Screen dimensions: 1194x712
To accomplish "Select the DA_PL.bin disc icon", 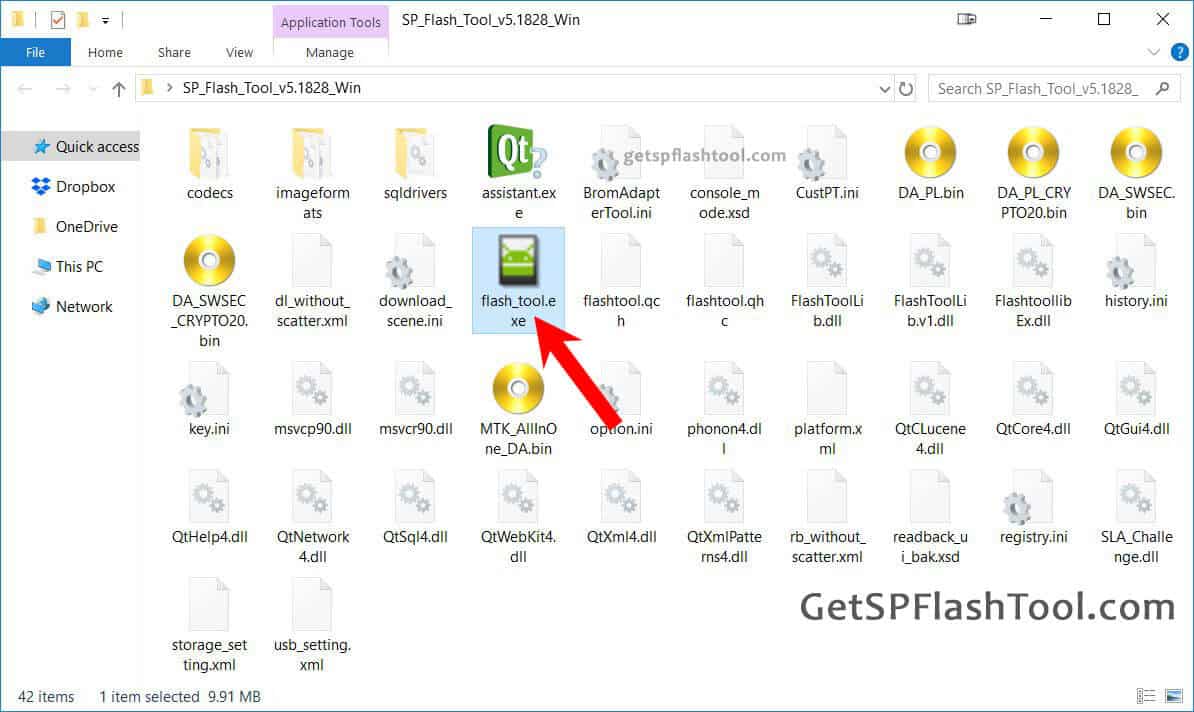I will (x=930, y=152).
